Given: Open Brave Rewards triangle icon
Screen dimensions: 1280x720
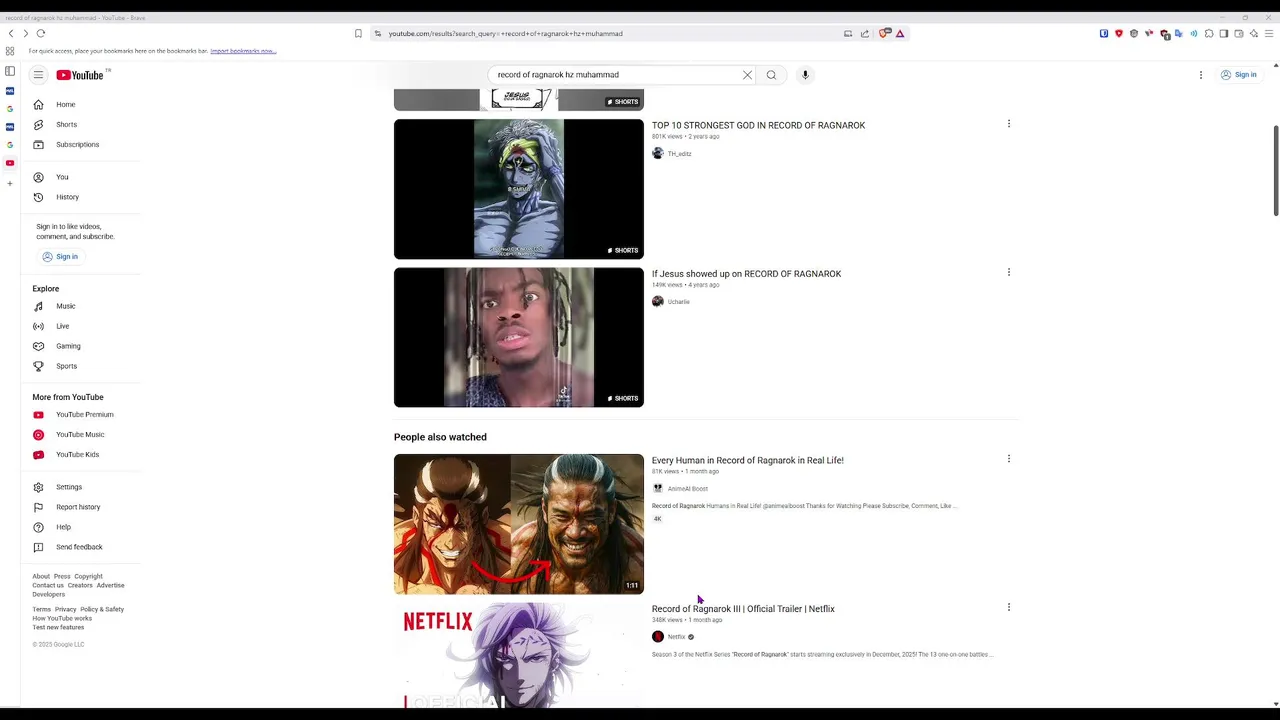Looking at the screenshot, I should pos(900,33).
